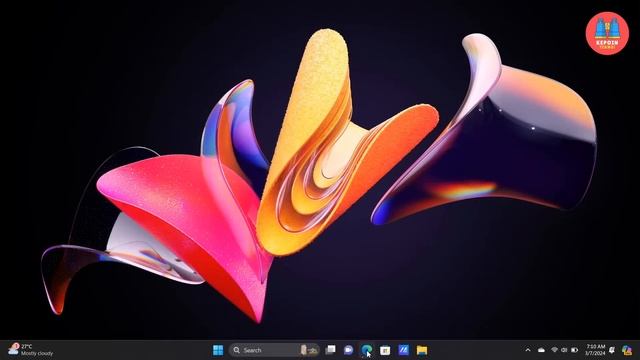This screenshot has height=360, width=640.
Task: Open the notification bell icon
Action: point(612,350)
